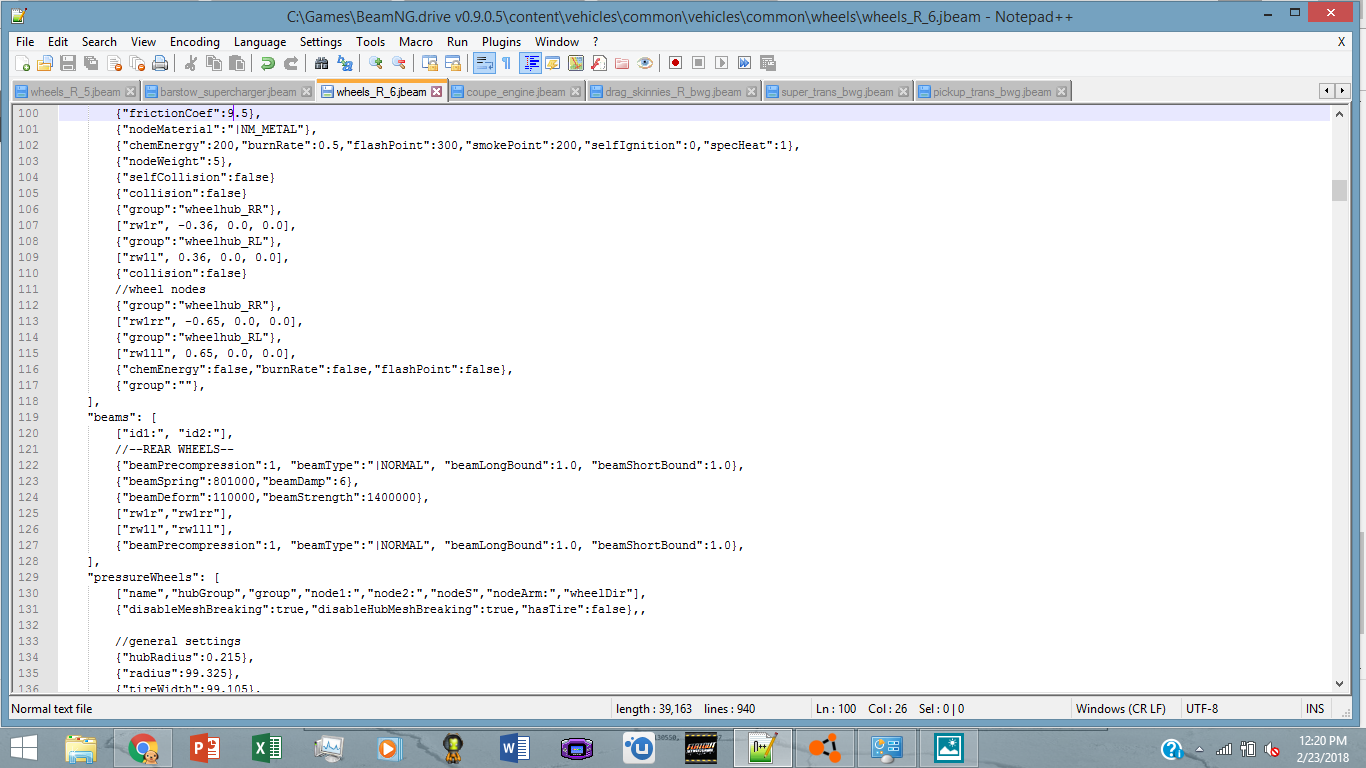The width and height of the screenshot is (1366, 768).
Task: Open the Encoding menu
Action: (195, 42)
